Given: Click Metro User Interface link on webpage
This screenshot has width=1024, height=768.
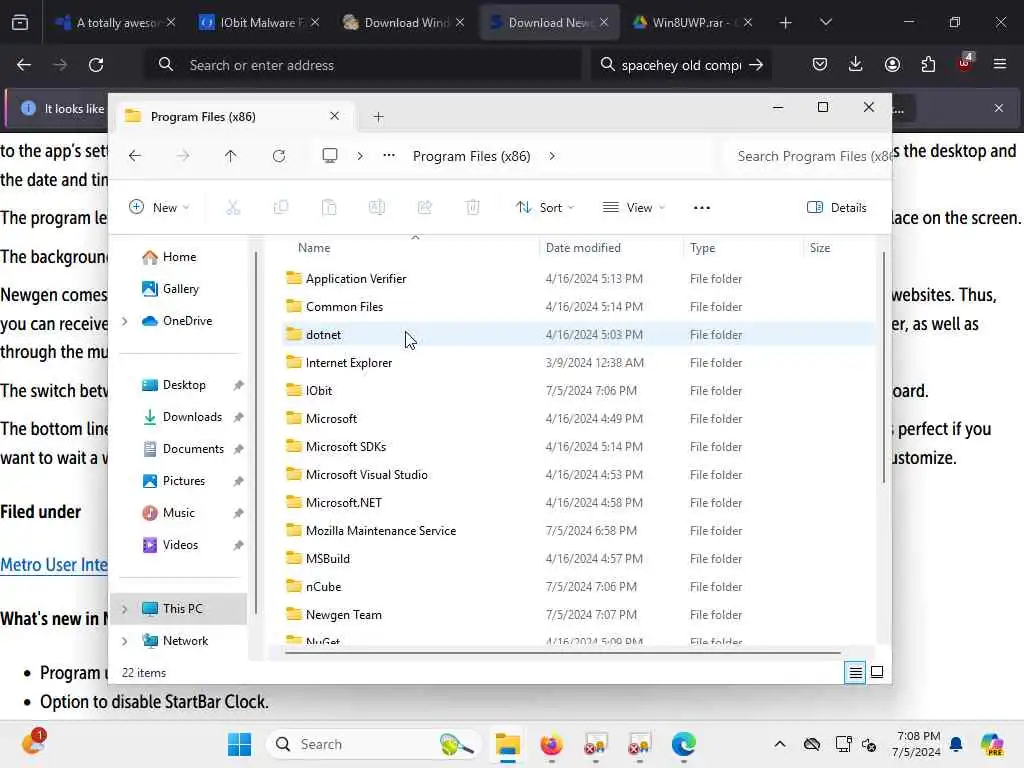Looking at the screenshot, I should pos(54,565).
